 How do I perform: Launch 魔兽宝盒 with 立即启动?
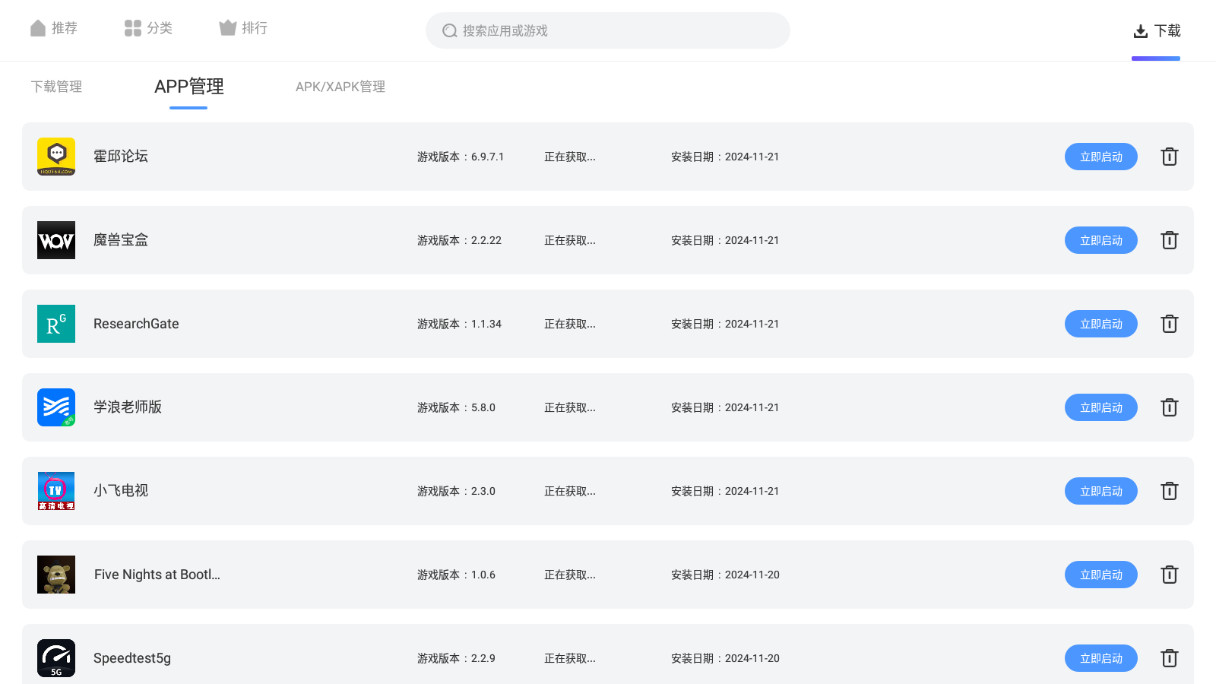pyautogui.click(x=1101, y=240)
